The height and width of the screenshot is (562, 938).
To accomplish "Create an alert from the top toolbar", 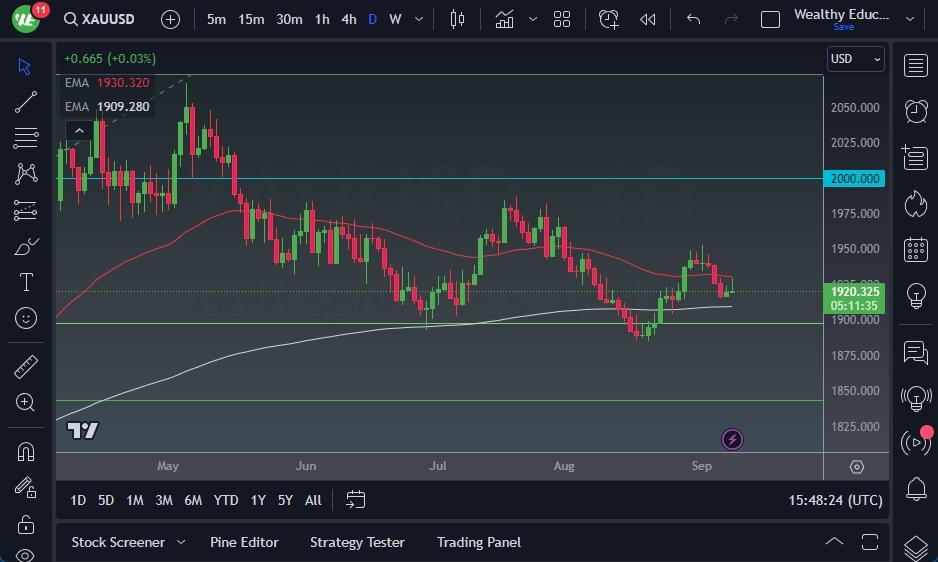I will pos(609,19).
